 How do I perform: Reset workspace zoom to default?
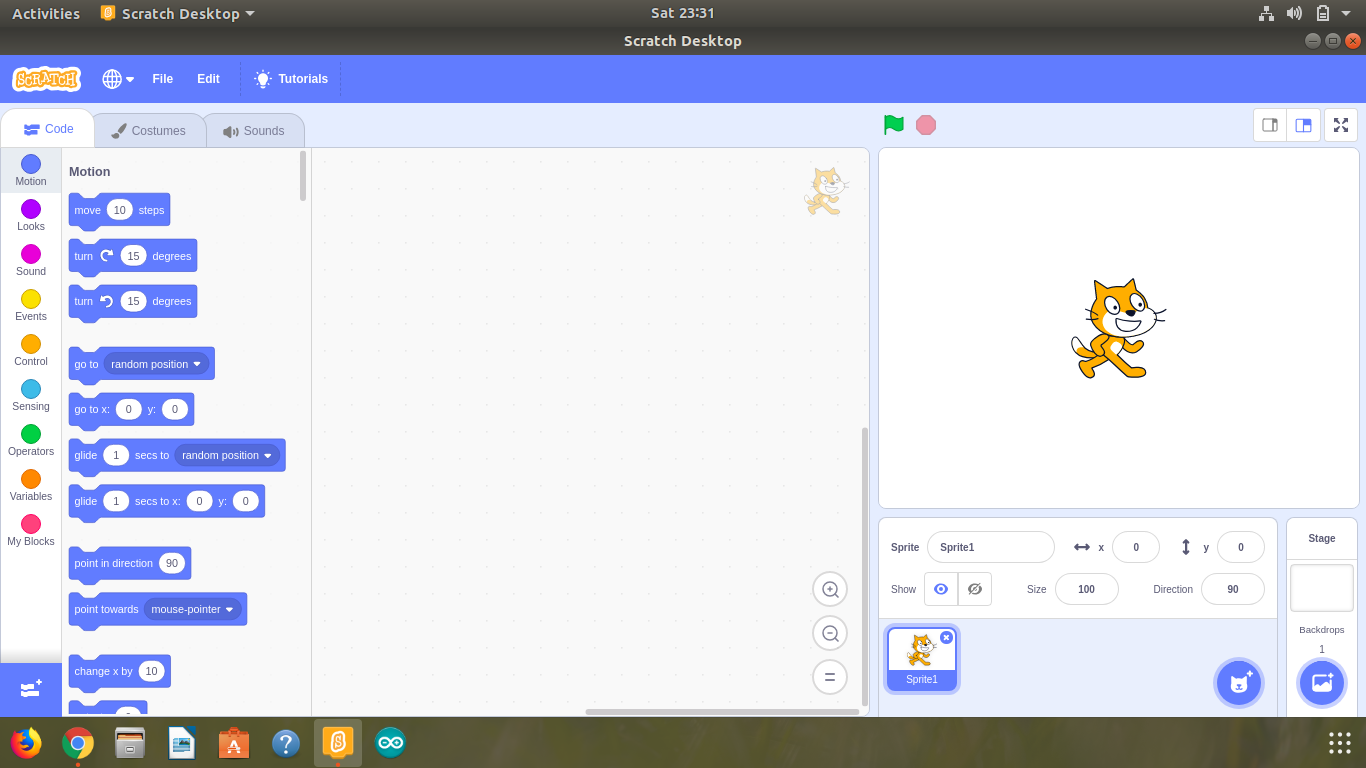click(830, 677)
